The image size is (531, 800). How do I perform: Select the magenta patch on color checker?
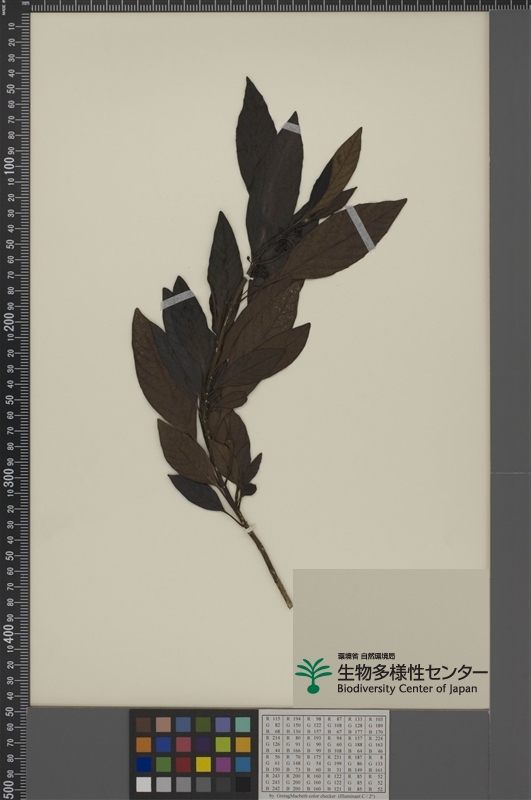tap(223, 764)
